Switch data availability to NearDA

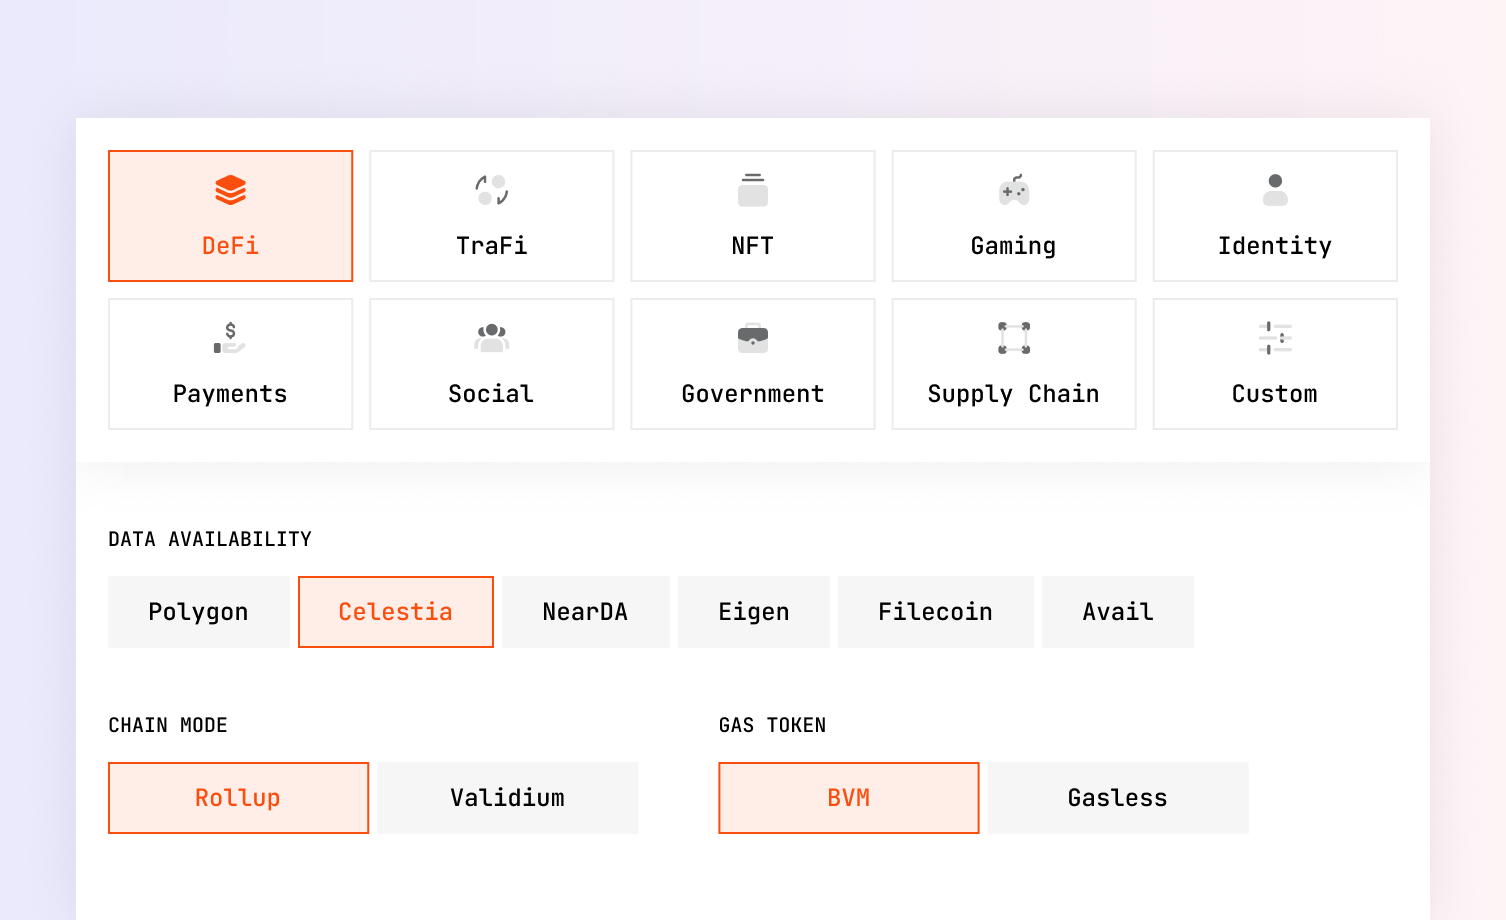[x=585, y=612]
